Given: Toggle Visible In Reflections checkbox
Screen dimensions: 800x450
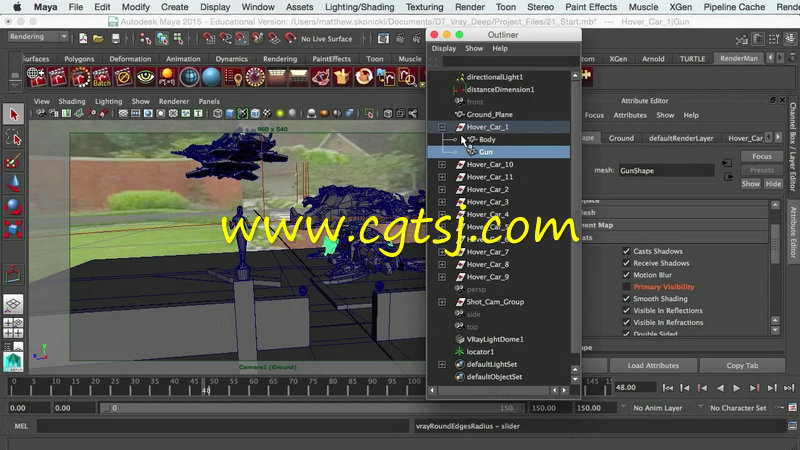Looking at the screenshot, I should coord(626,310).
